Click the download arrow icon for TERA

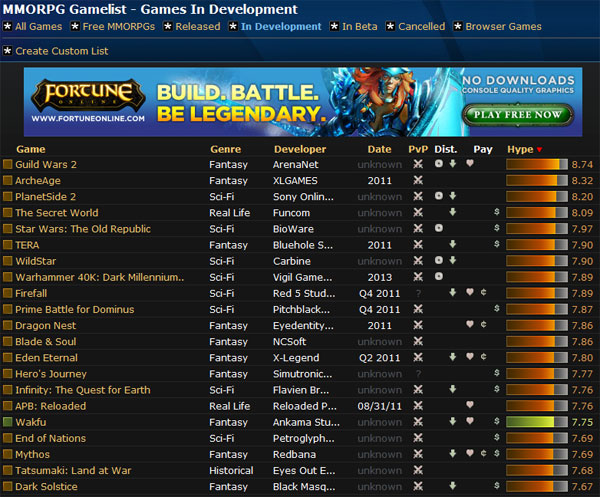[x=453, y=245]
